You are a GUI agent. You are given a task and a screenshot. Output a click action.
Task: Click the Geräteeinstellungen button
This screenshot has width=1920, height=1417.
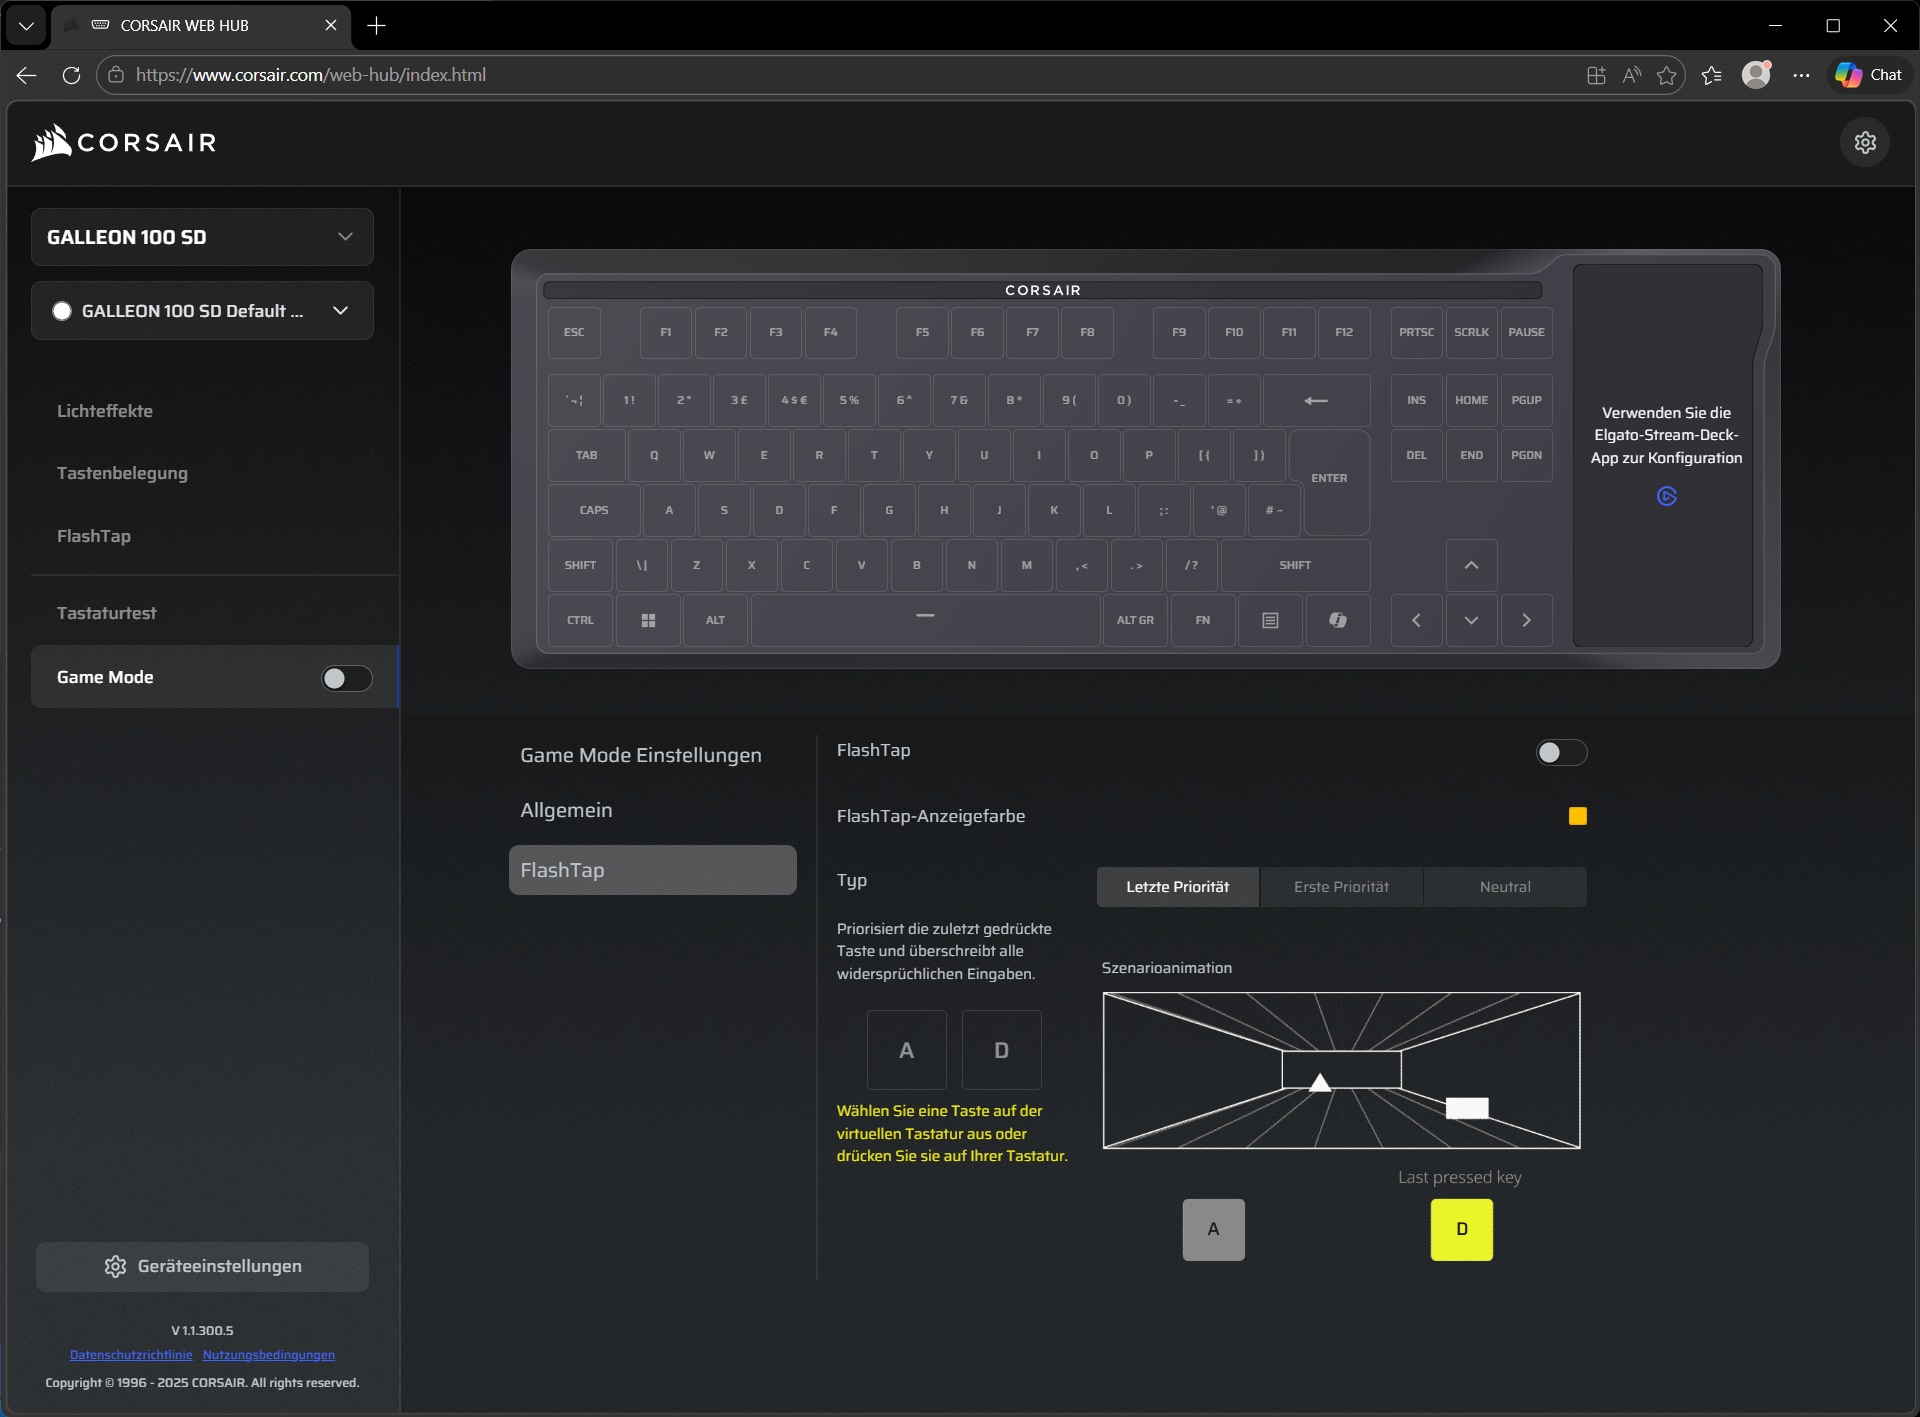(202, 1266)
